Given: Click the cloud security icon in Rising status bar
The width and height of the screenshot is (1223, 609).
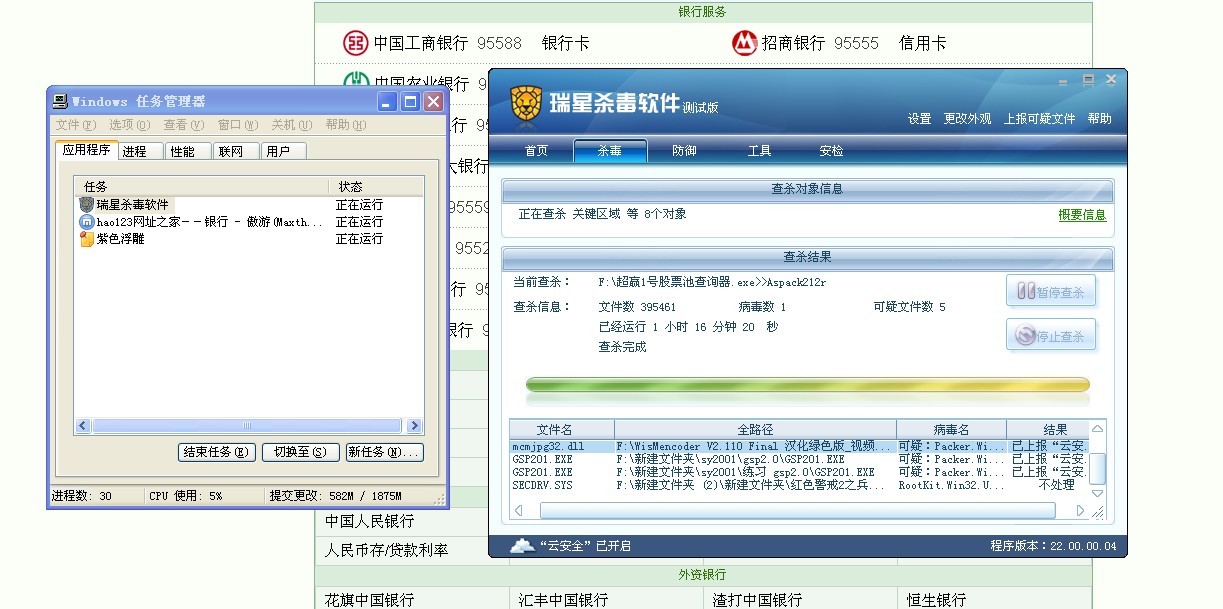Looking at the screenshot, I should pyautogui.click(x=521, y=545).
